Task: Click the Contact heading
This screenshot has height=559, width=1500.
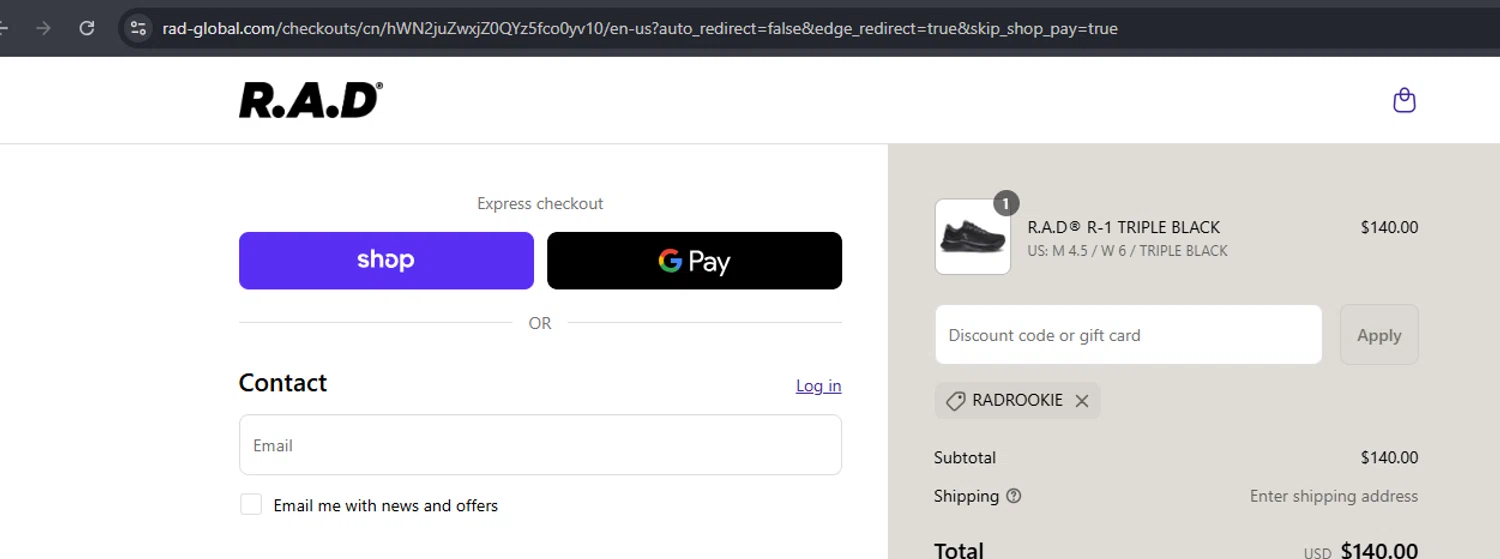Action: click(x=283, y=383)
